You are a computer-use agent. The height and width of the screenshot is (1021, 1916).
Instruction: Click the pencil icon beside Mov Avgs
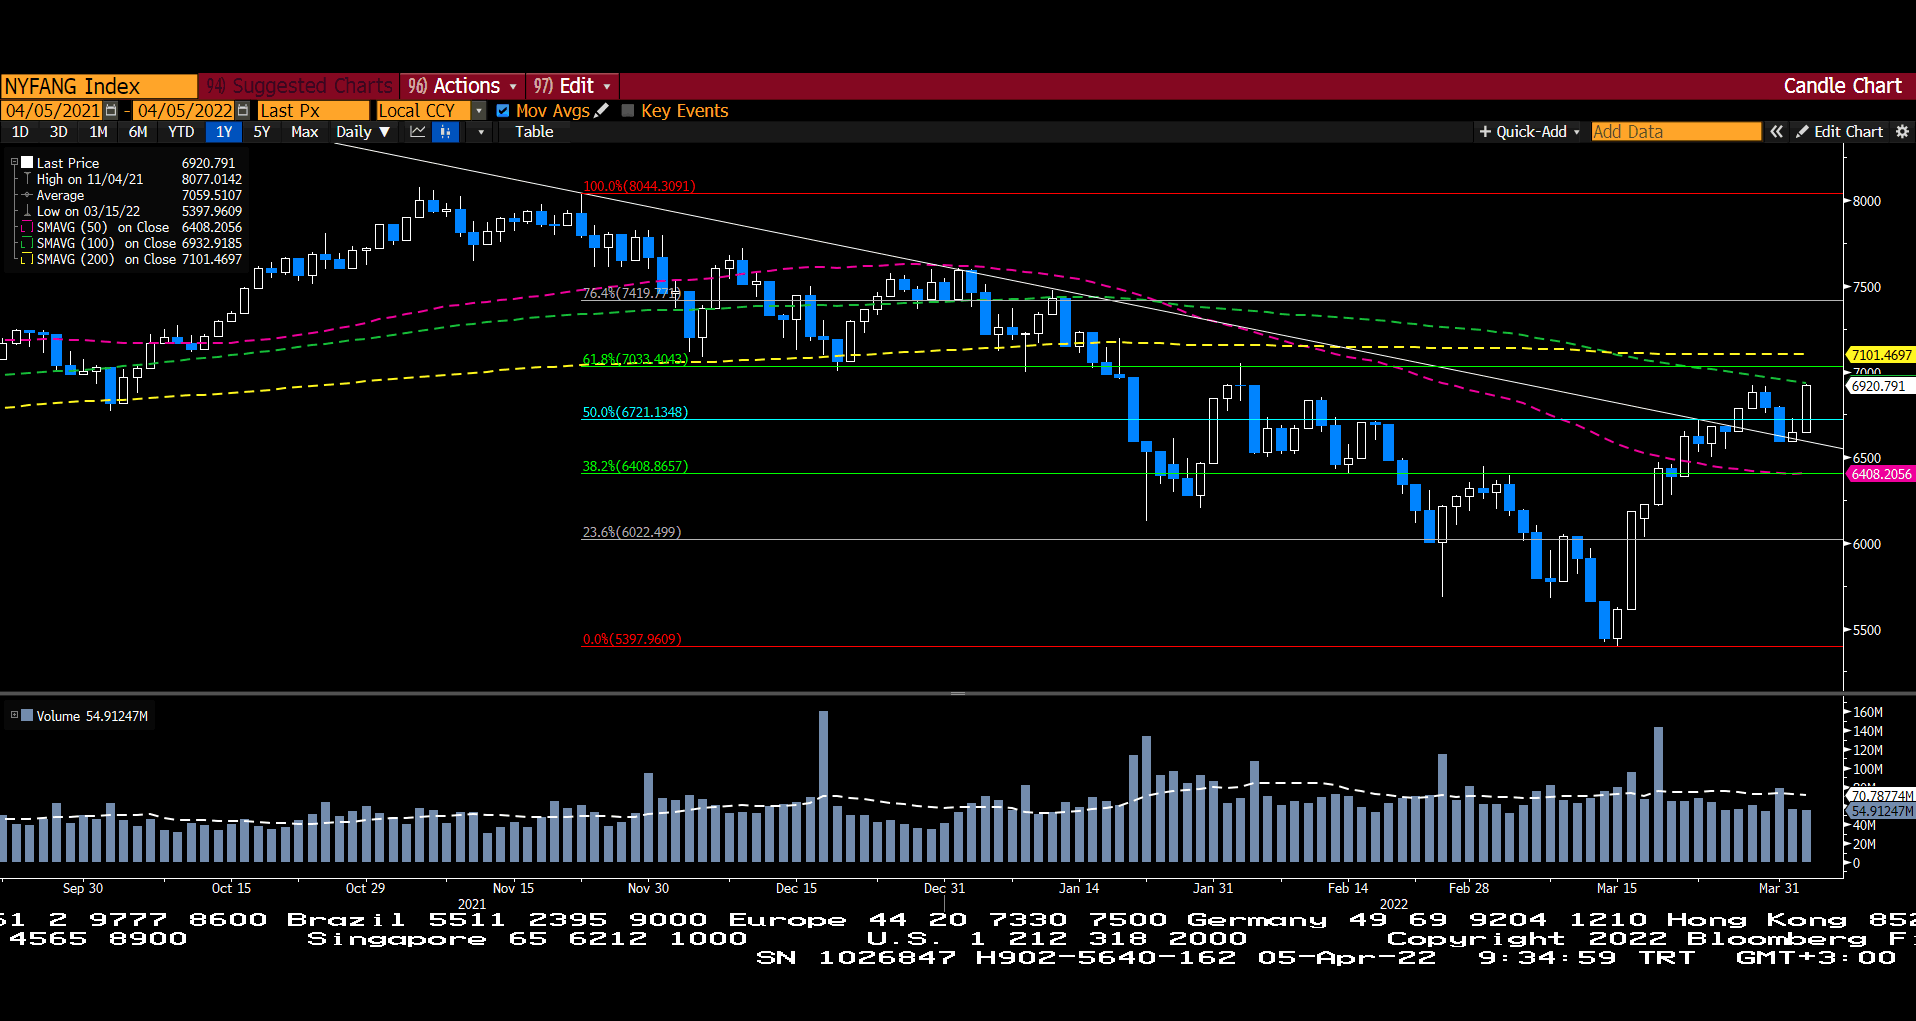(601, 111)
